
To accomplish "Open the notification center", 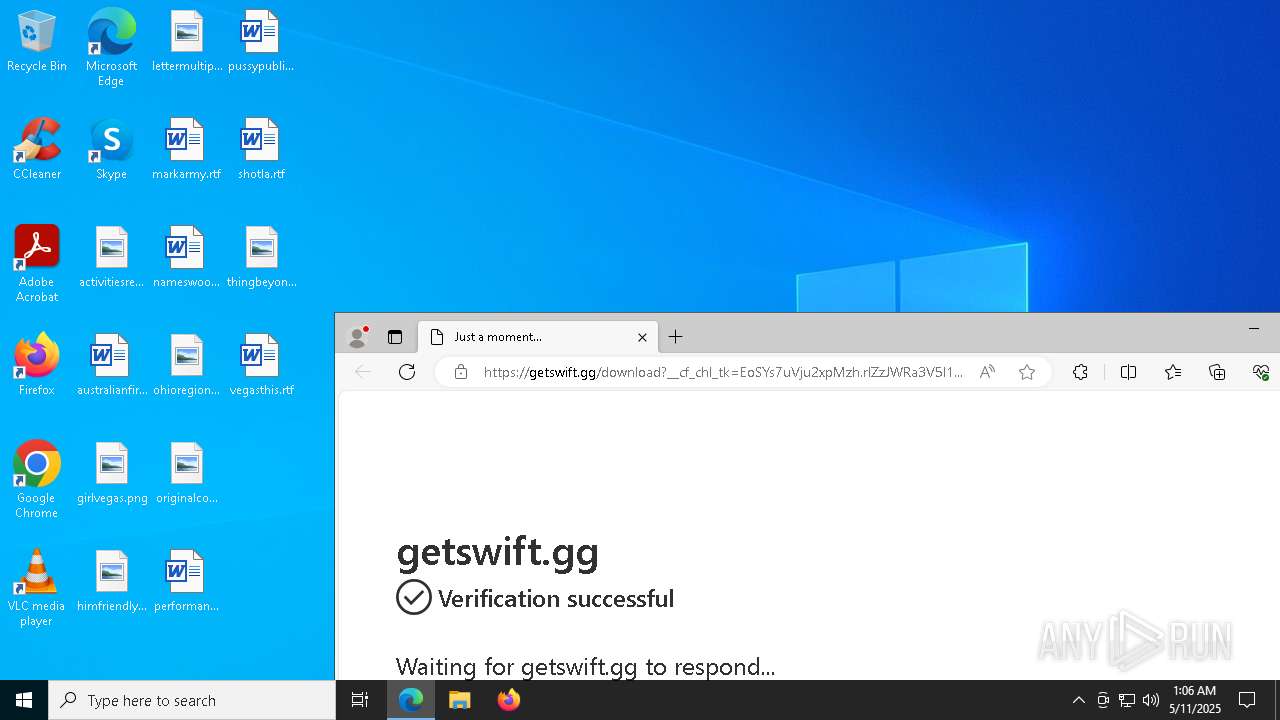I will [1247, 700].
